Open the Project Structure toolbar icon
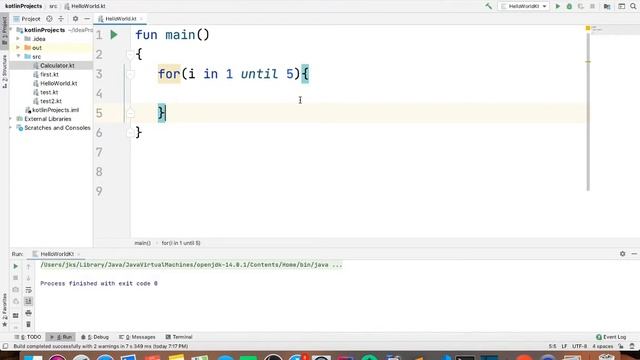640x360 pixels. tap(607, 6)
